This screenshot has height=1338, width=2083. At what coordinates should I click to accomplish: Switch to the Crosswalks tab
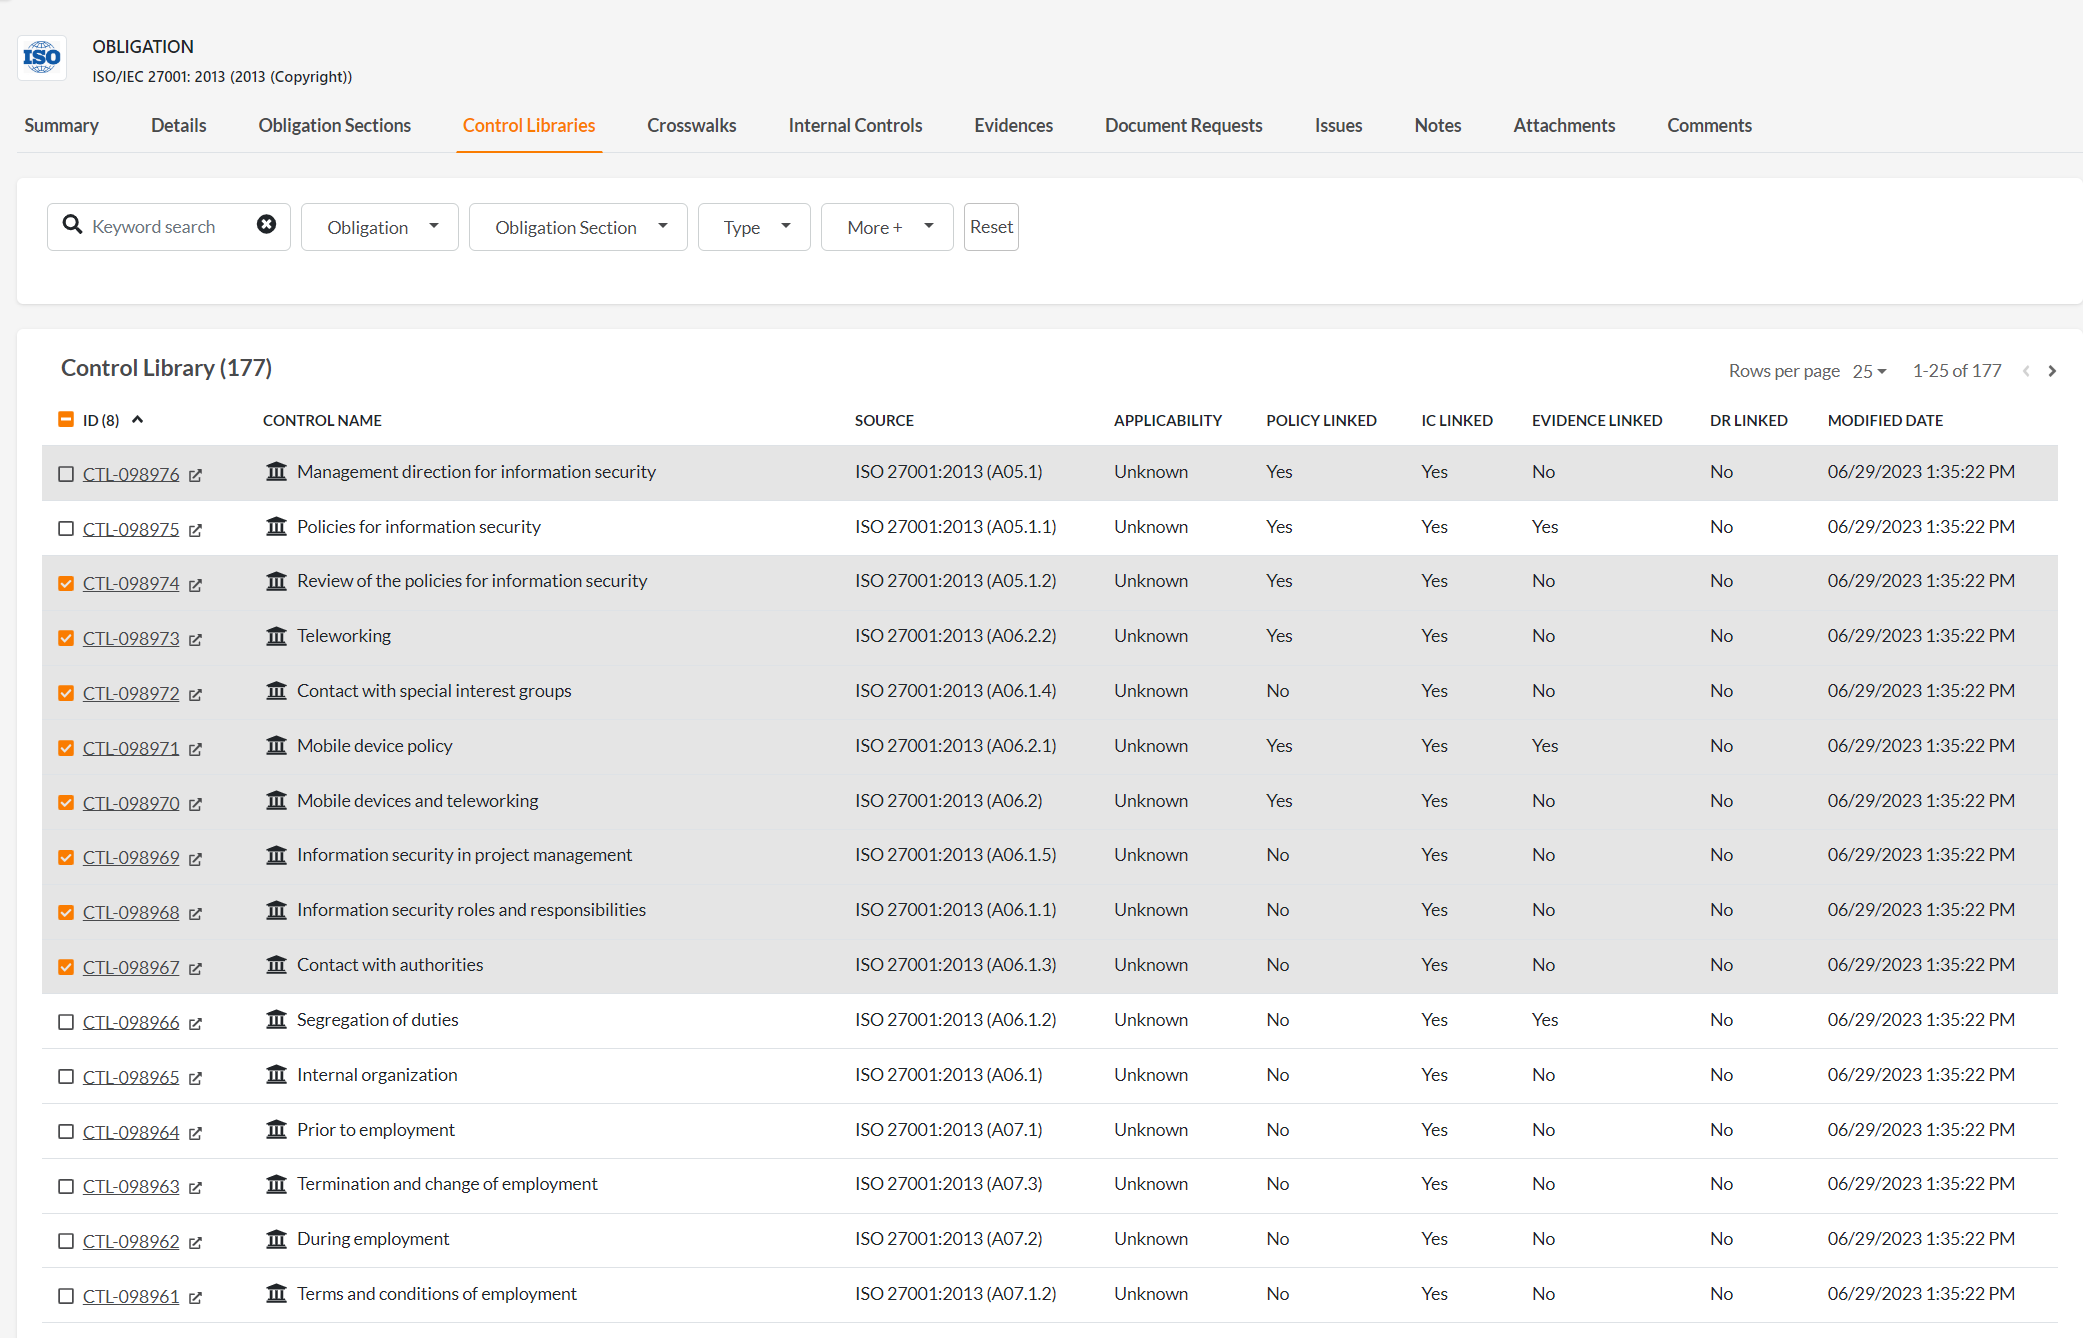[x=691, y=126]
